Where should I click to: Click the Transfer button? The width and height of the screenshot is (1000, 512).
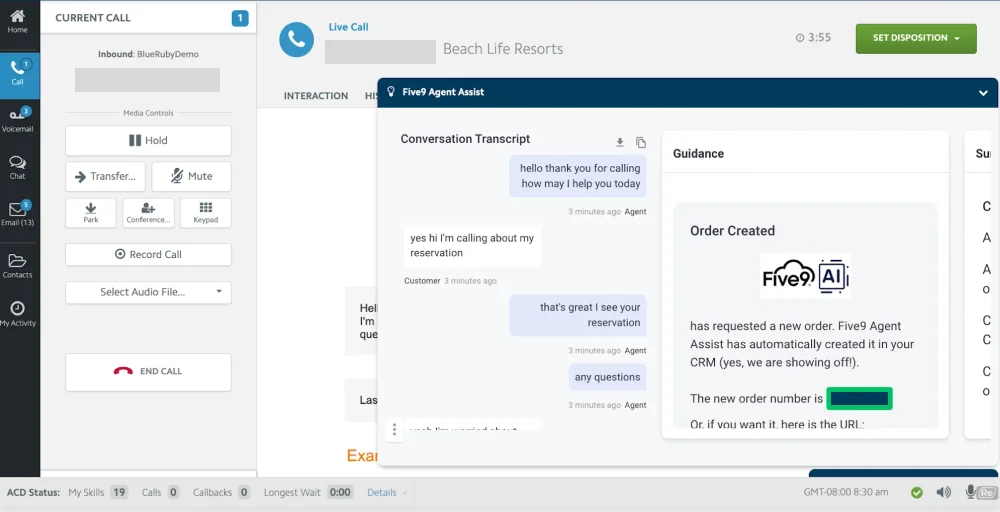pos(105,177)
